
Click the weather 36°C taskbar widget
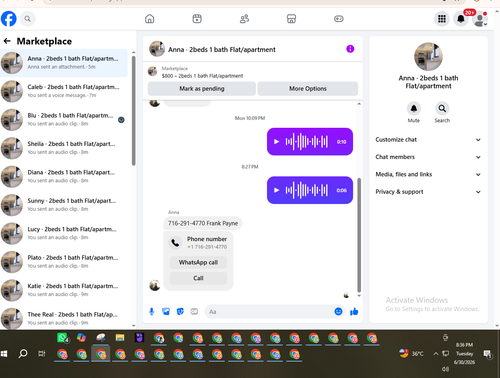coord(411,353)
